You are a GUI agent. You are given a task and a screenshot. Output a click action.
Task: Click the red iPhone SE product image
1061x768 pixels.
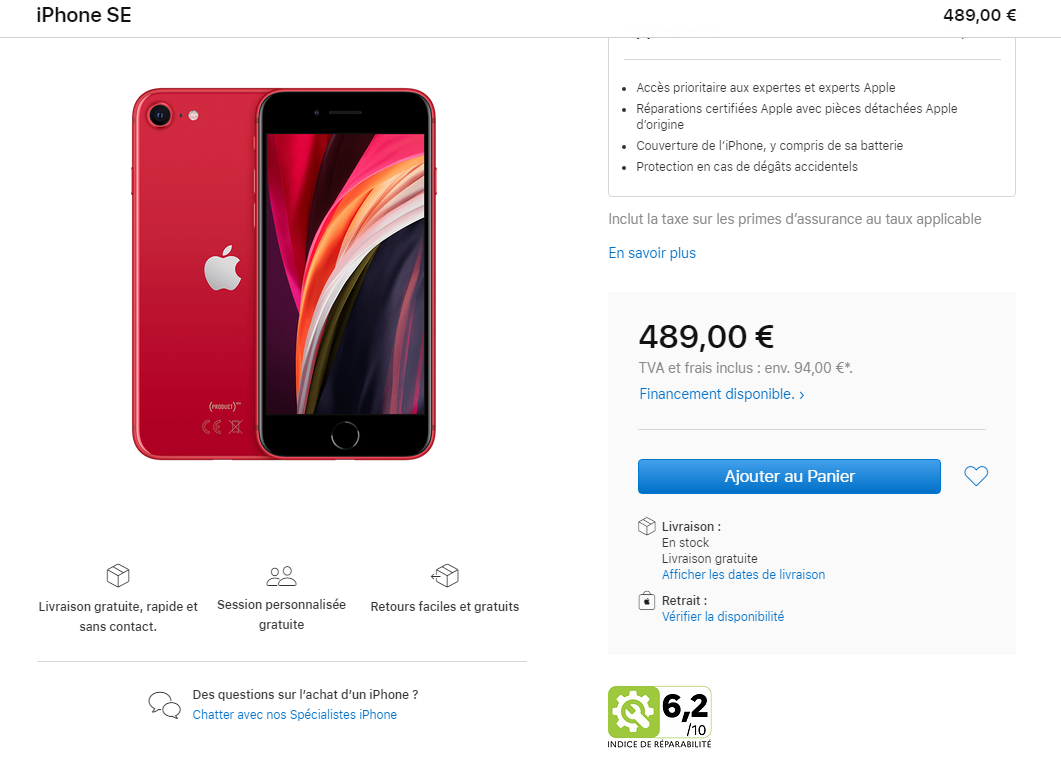[x=284, y=274]
